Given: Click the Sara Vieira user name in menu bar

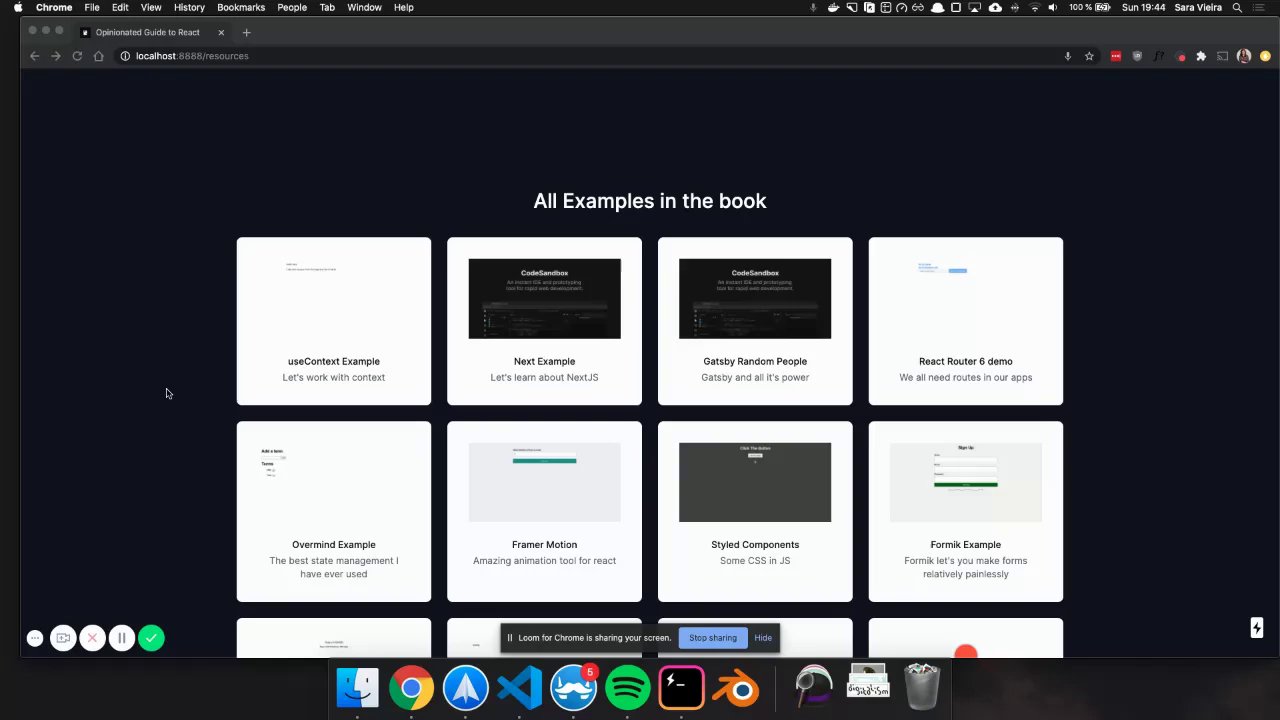Looking at the screenshot, I should [1198, 7].
